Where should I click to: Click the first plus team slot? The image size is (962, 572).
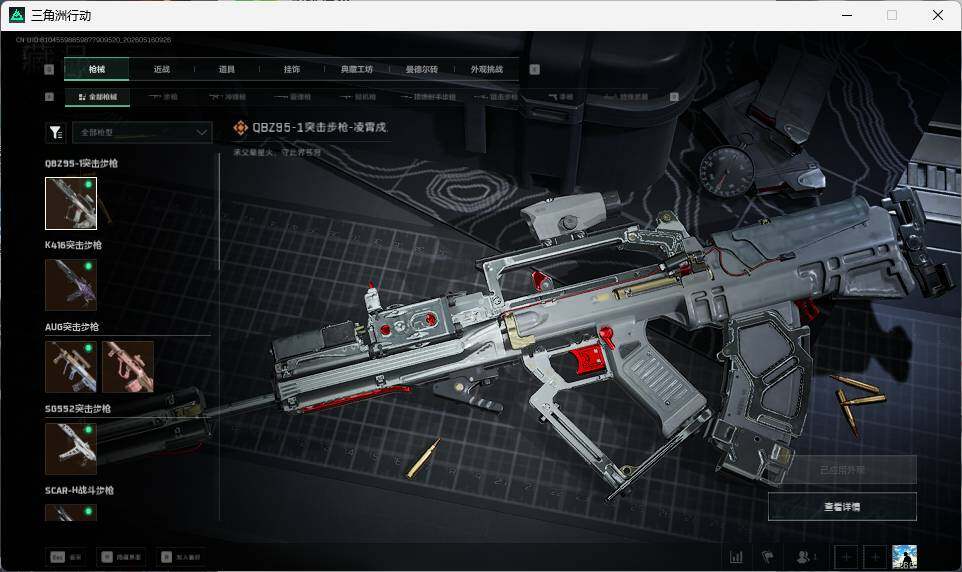point(846,557)
